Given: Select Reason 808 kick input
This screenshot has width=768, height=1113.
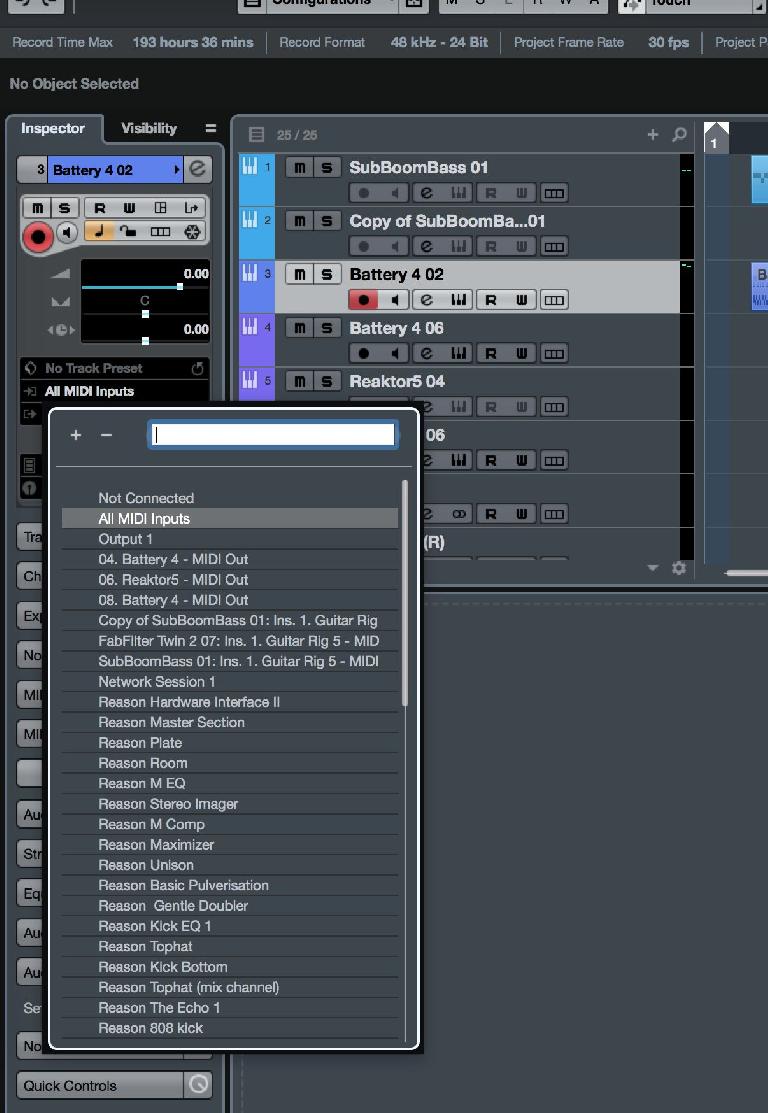Looking at the screenshot, I should coord(230,1028).
